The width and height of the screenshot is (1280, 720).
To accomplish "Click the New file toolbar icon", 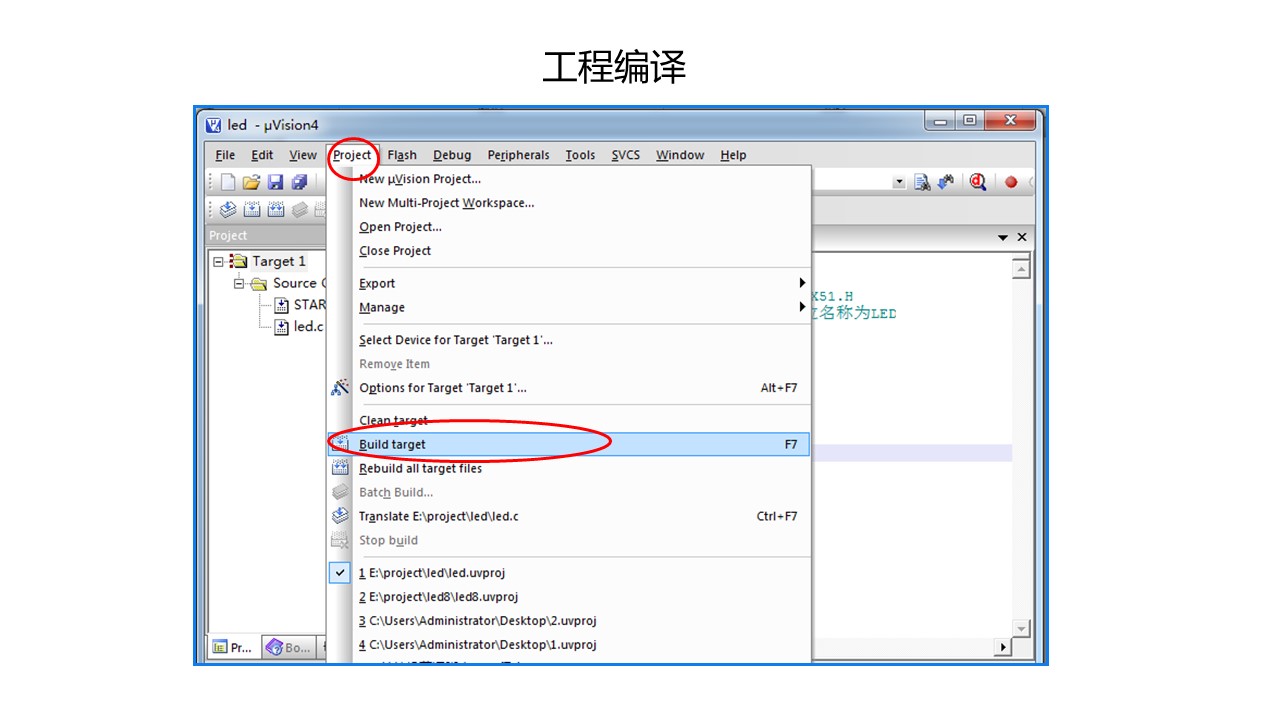I will pos(229,182).
